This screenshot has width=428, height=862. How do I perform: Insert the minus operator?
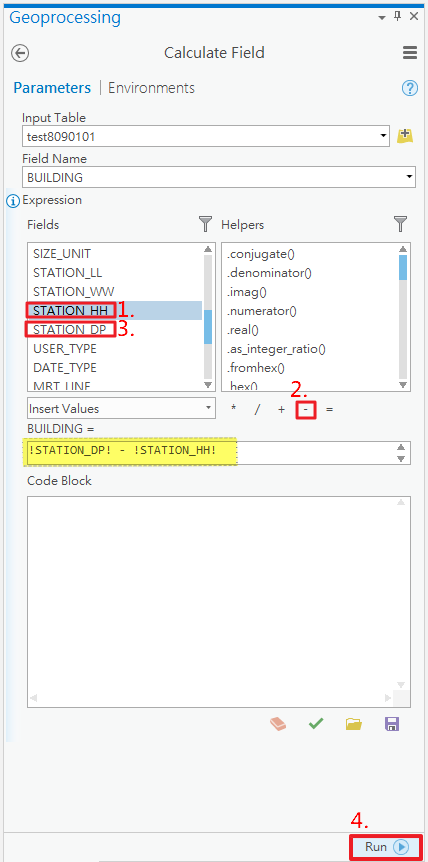pos(306,410)
